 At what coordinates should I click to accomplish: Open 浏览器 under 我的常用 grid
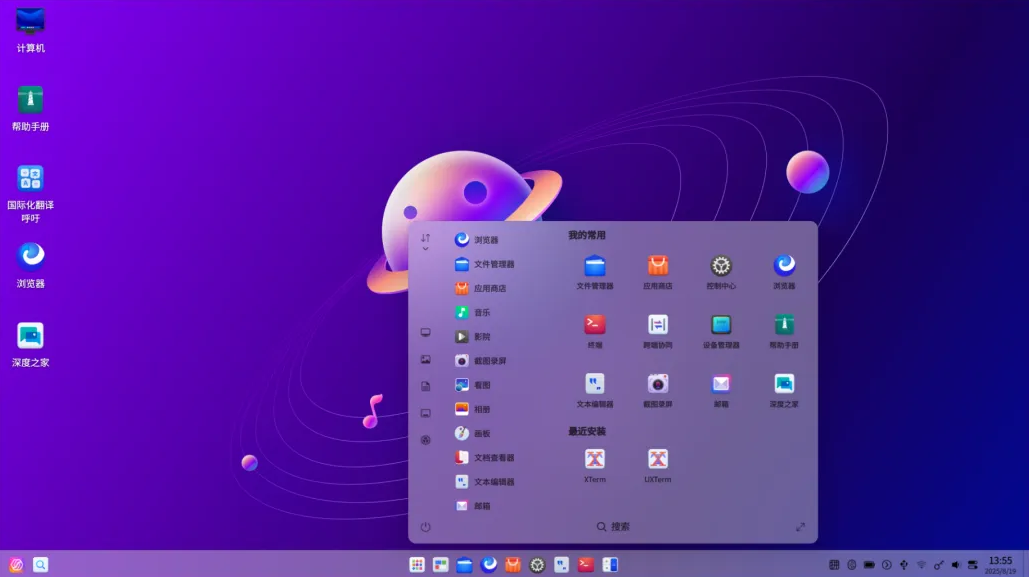[784, 272]
